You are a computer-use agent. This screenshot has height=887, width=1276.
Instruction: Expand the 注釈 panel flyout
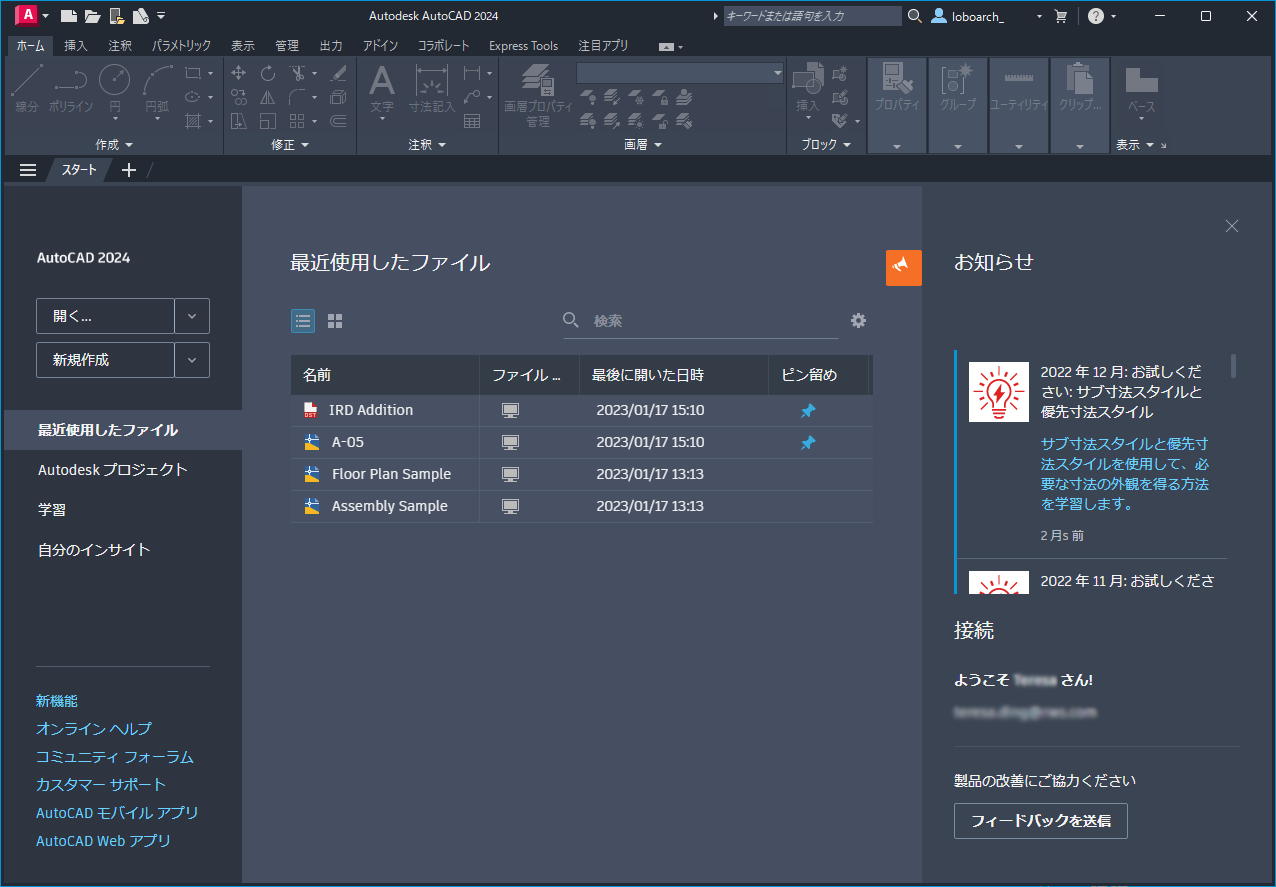click(x=427, y=145)
